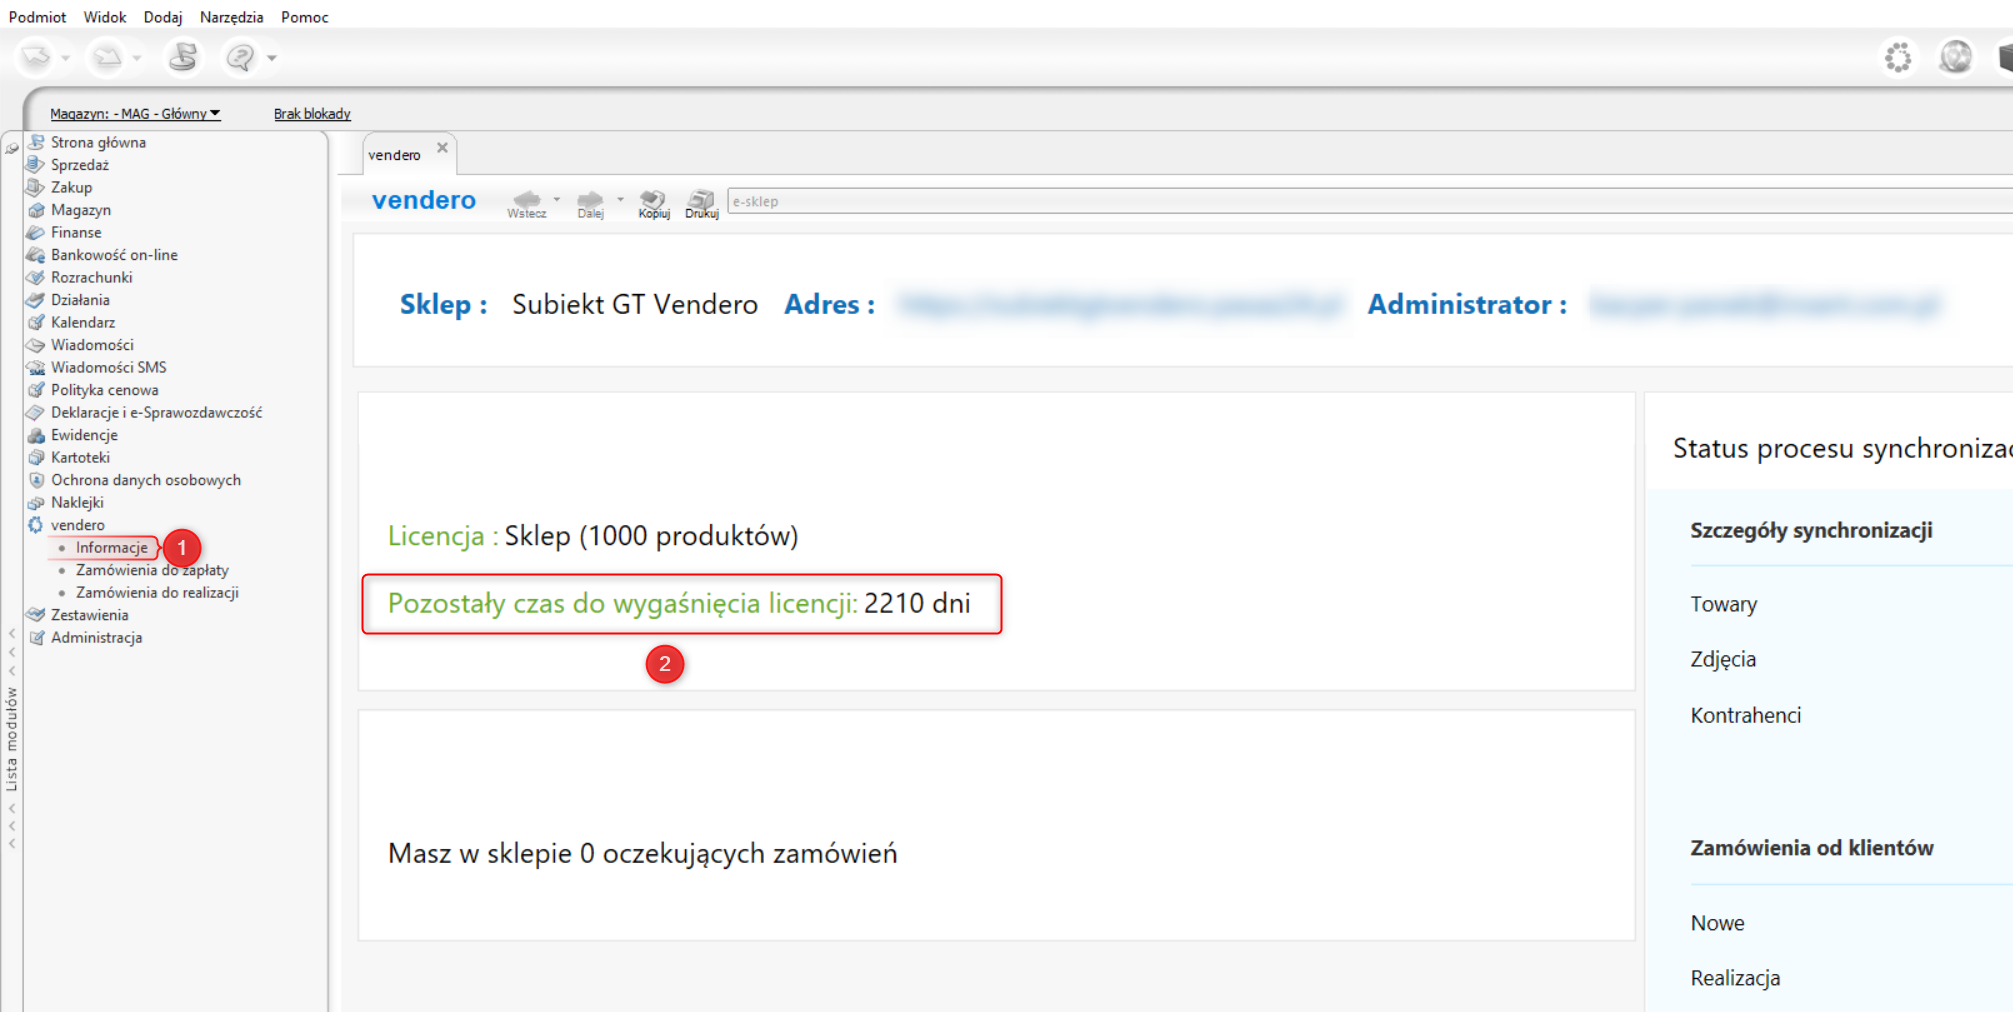Click the blurred shop Adres link
The height and width of the screenshot is (1012, 2013).
[x=1120, y=304]
